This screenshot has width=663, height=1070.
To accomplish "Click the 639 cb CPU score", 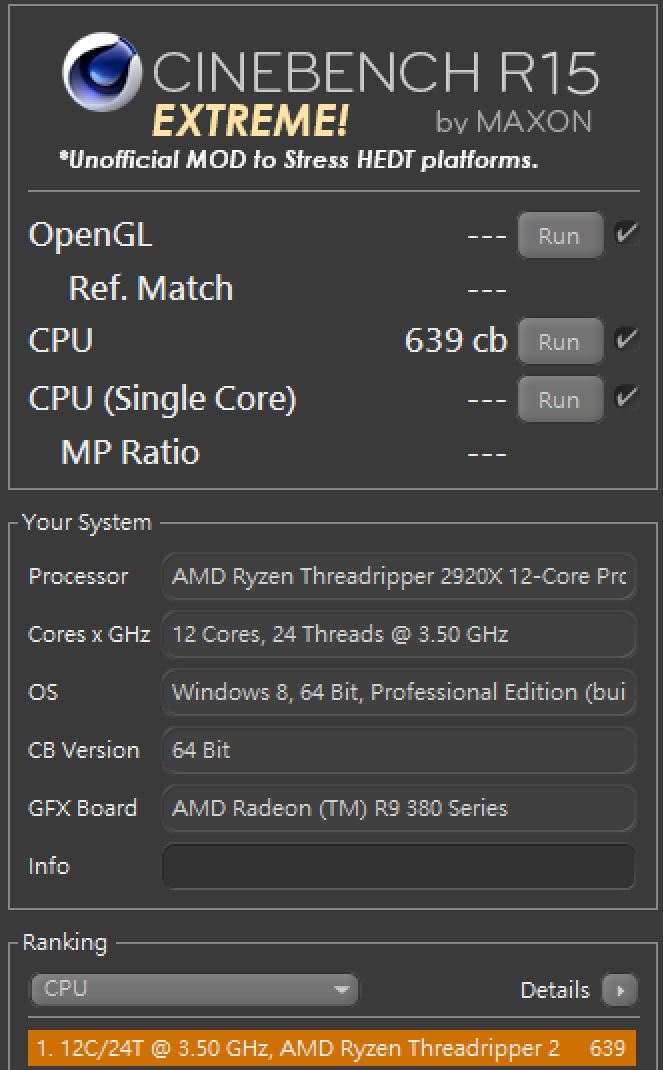I will tap(455, 341).
